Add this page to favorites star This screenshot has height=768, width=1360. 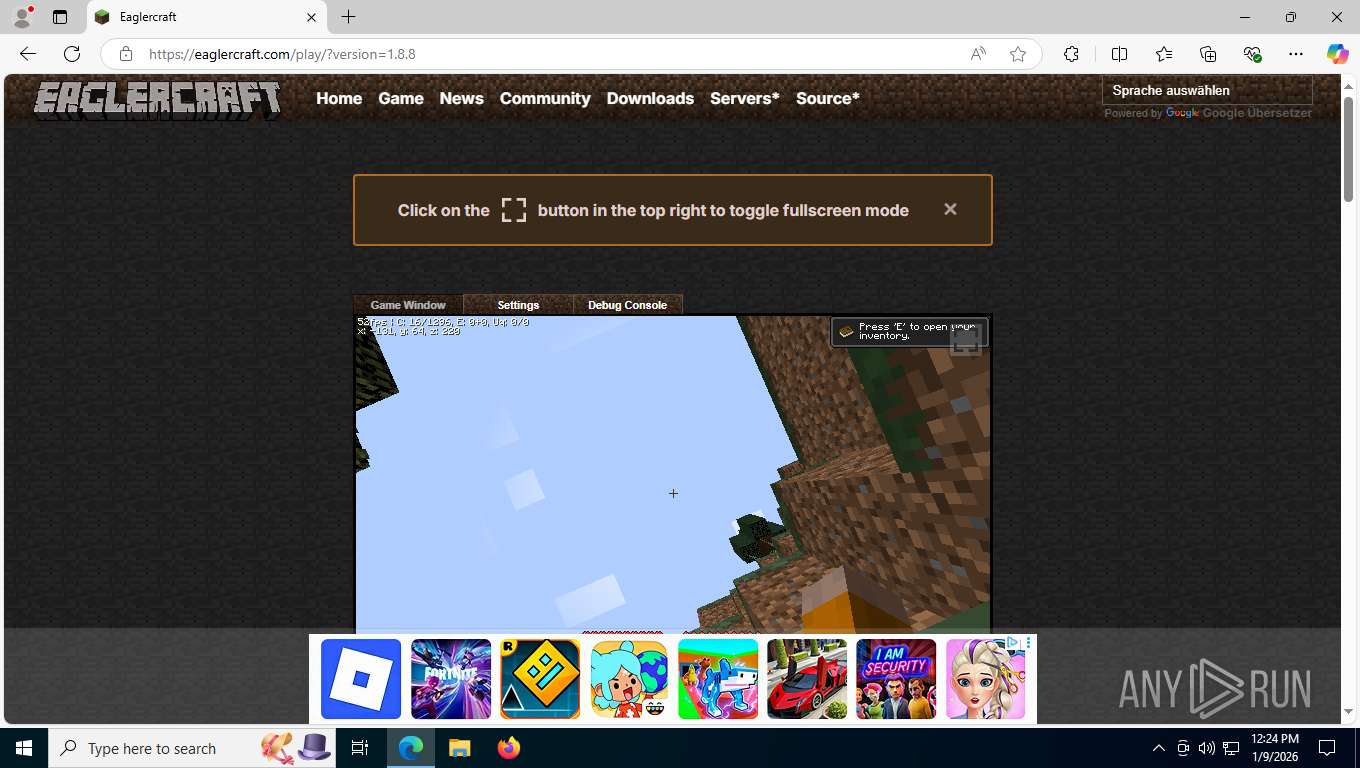tap(1018, 54)
